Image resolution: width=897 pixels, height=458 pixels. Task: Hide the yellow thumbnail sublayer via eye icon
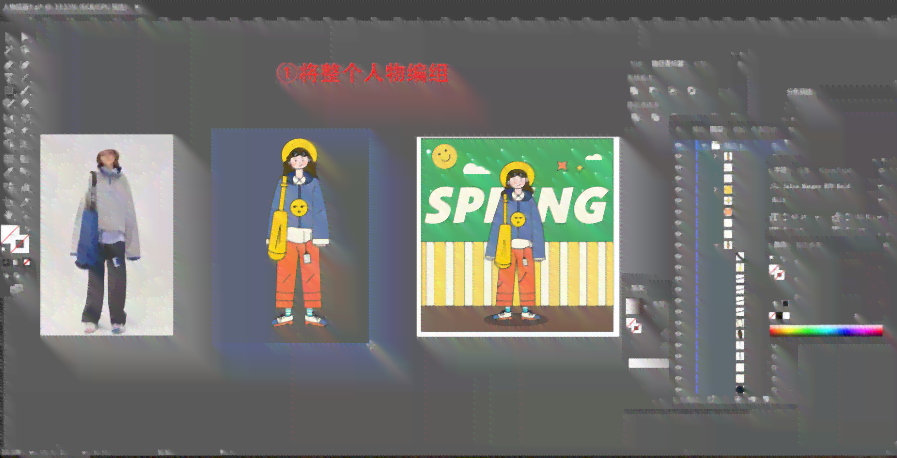coord(678,189)
